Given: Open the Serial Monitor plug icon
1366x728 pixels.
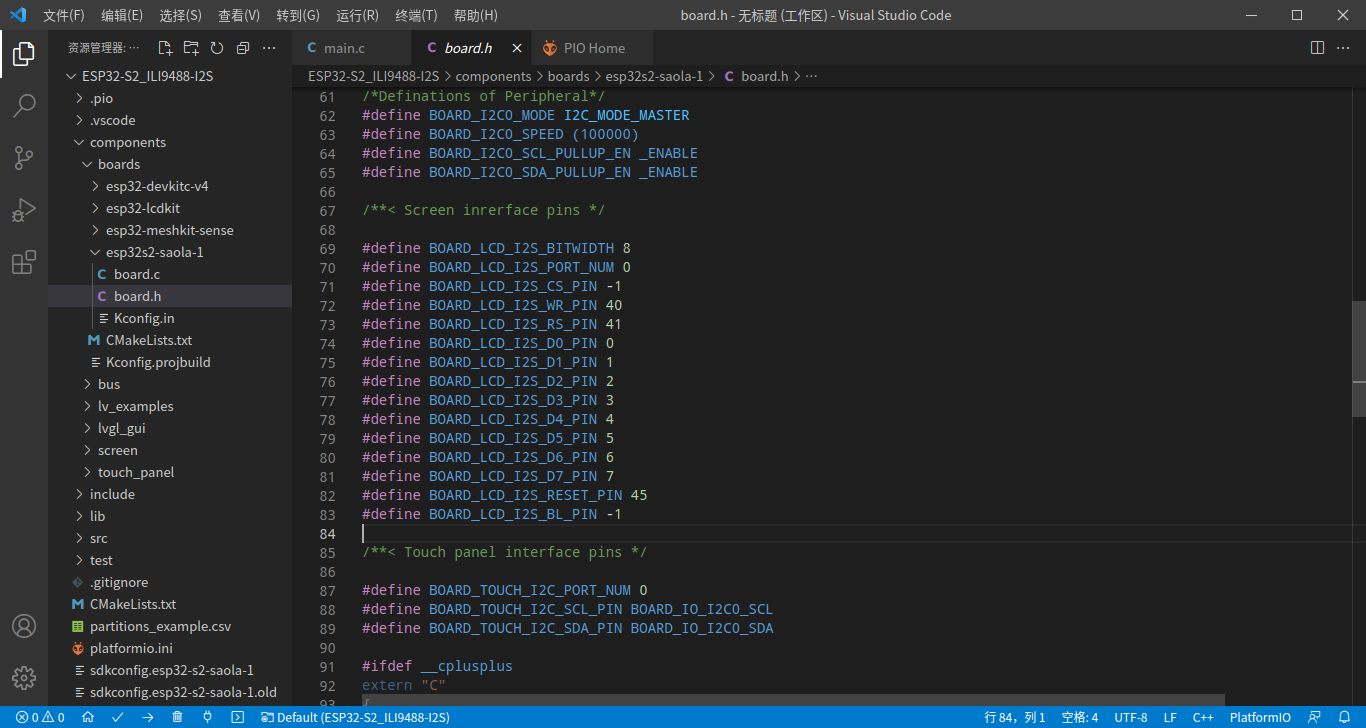Looking at the screenshot, I should point(207,717).
